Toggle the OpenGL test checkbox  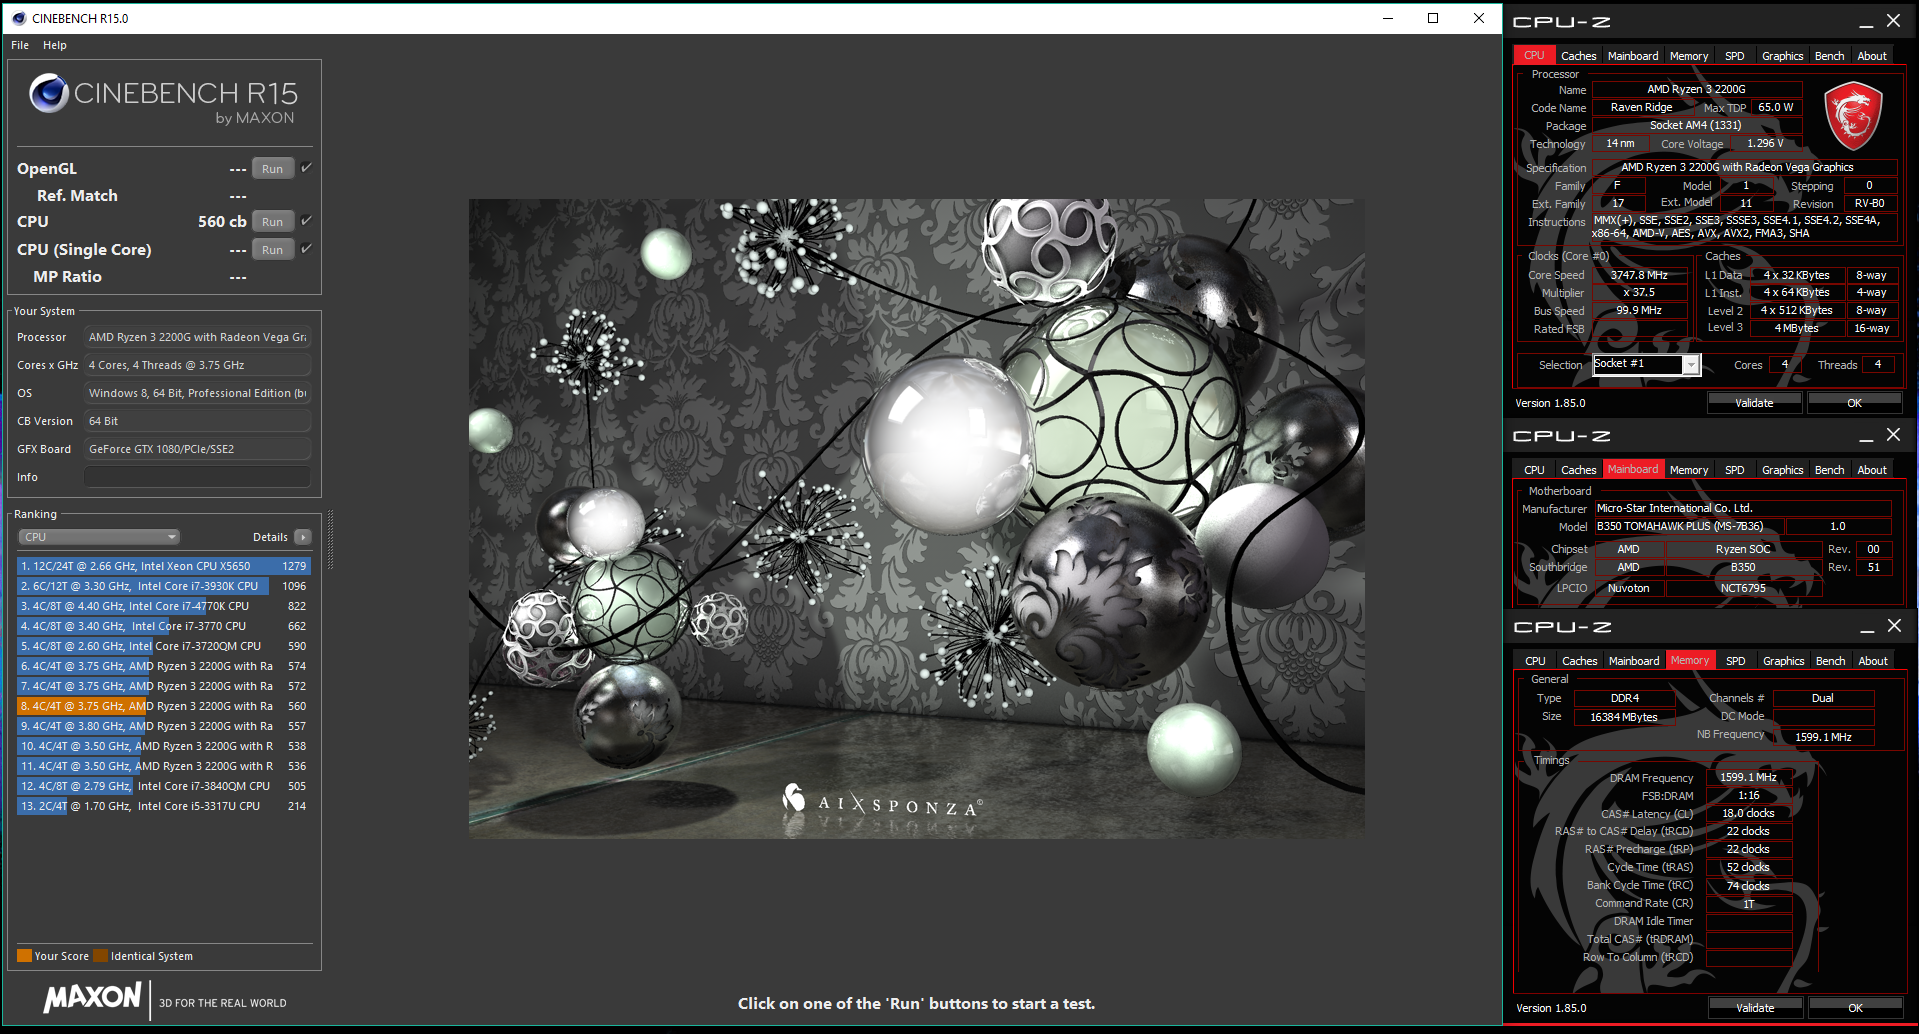pyautogui.click(x=306, y=167)
